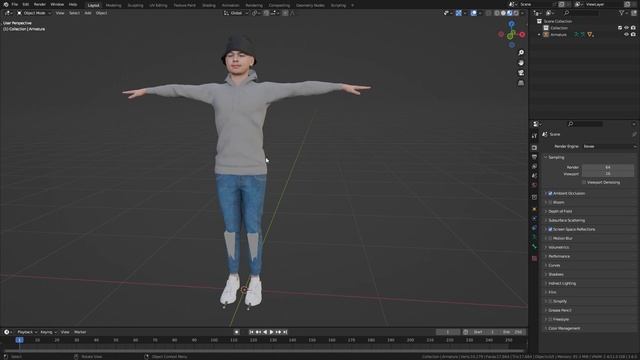
Task: Open the Scene properties tab icon
Action: click(x=534, y=176)
